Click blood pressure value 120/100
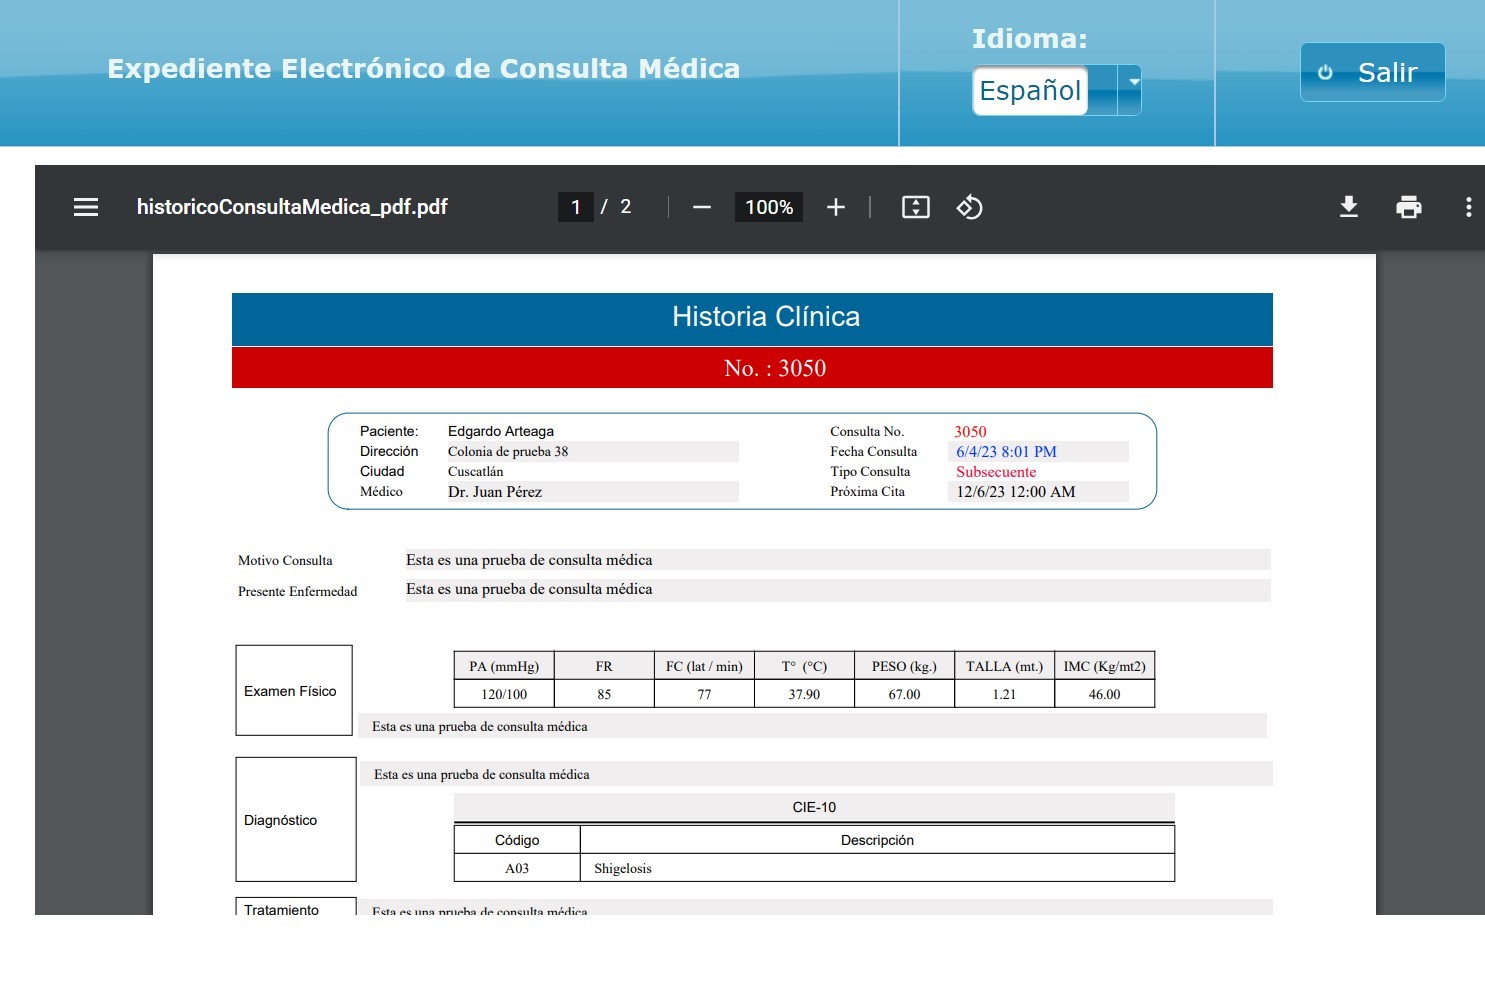Viewport: 1485px width, 994px height. point(504,694)
